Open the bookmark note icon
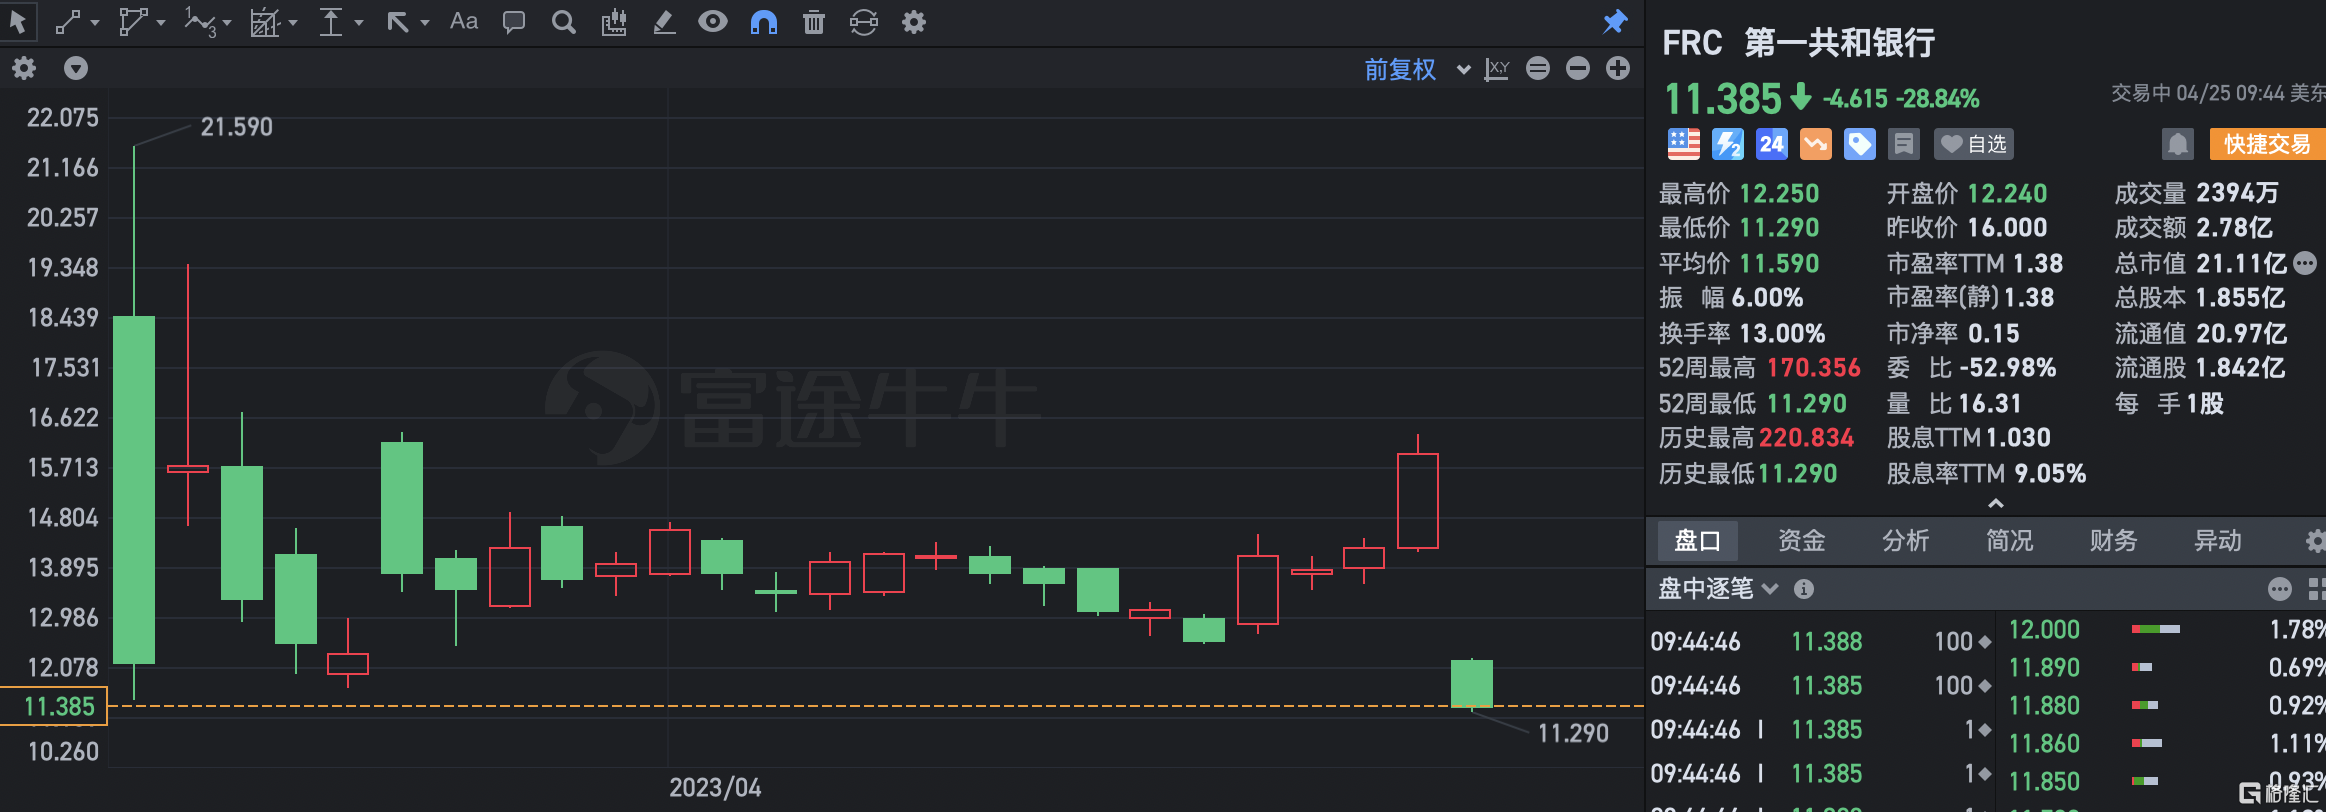The image size is (2326, 812). point(1904,144)
